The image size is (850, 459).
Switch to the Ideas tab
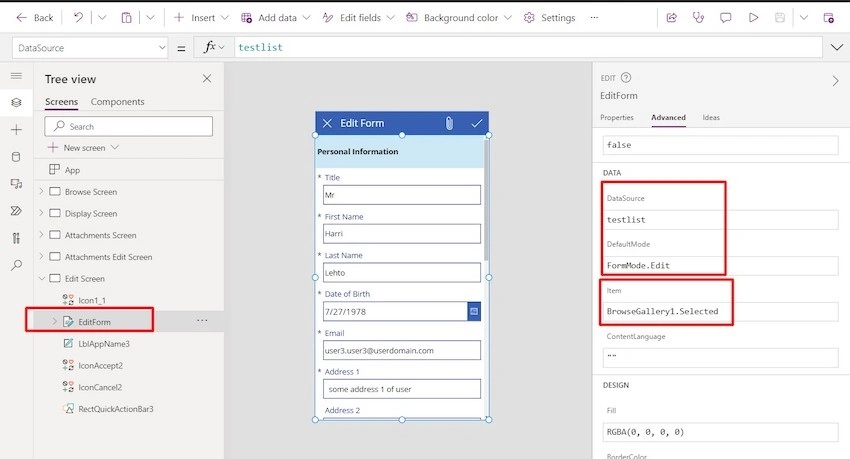coord(711,117)
